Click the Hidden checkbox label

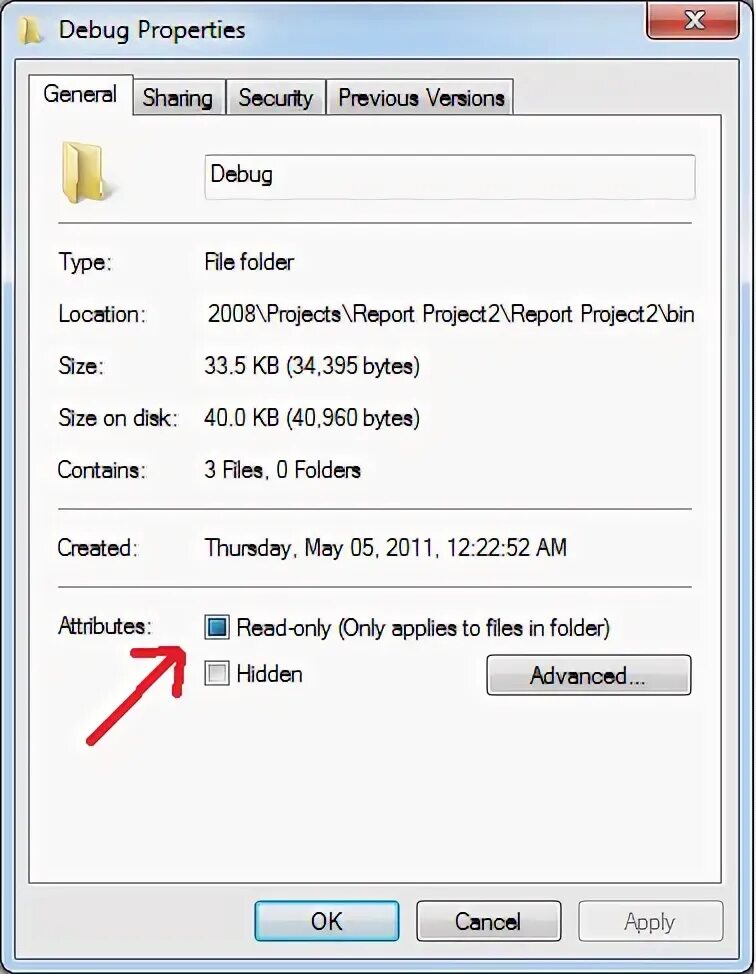point(270,674)
